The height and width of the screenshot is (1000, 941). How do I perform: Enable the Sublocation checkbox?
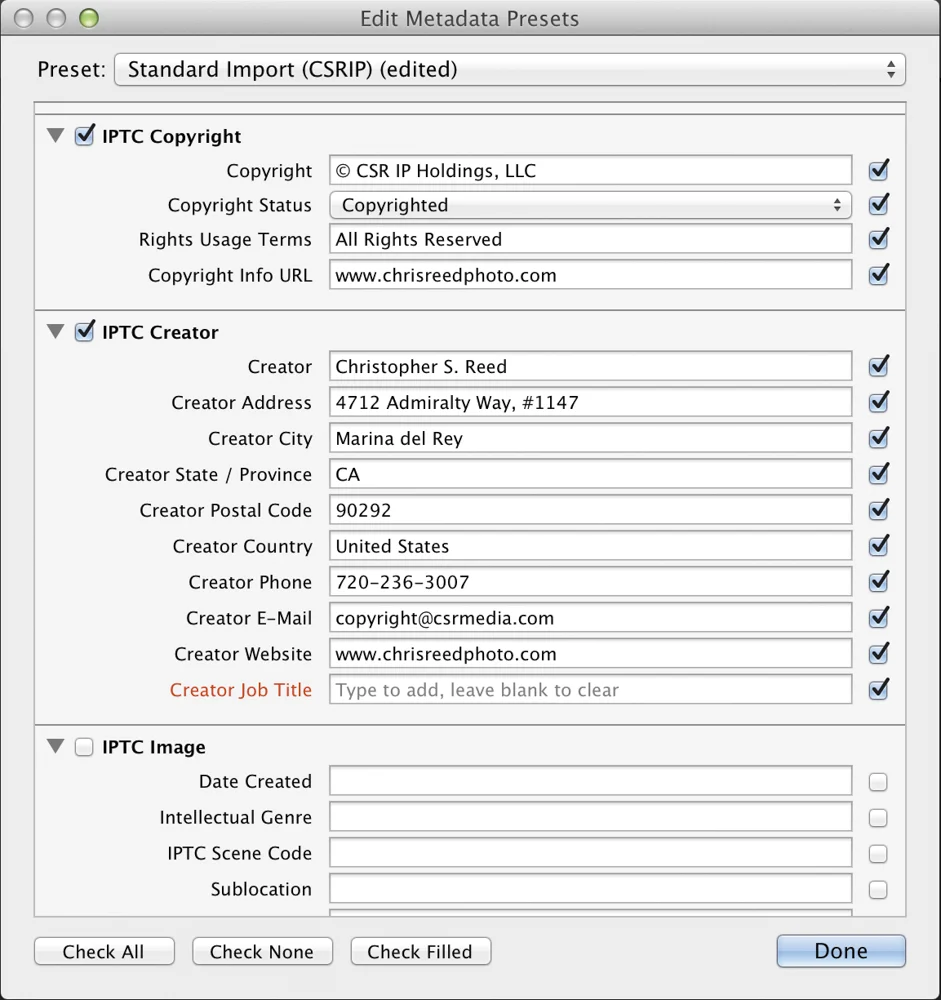tap(878, 890)
